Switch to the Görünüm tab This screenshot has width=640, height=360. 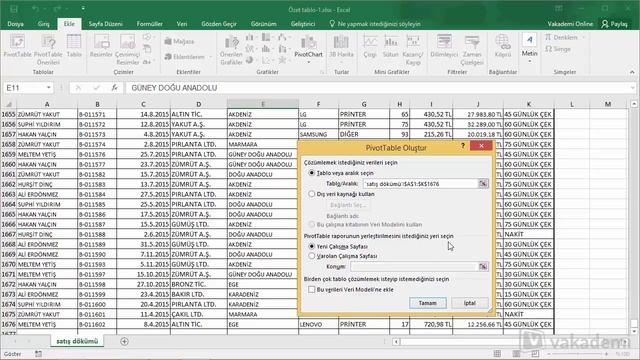(x=263, y=24)
